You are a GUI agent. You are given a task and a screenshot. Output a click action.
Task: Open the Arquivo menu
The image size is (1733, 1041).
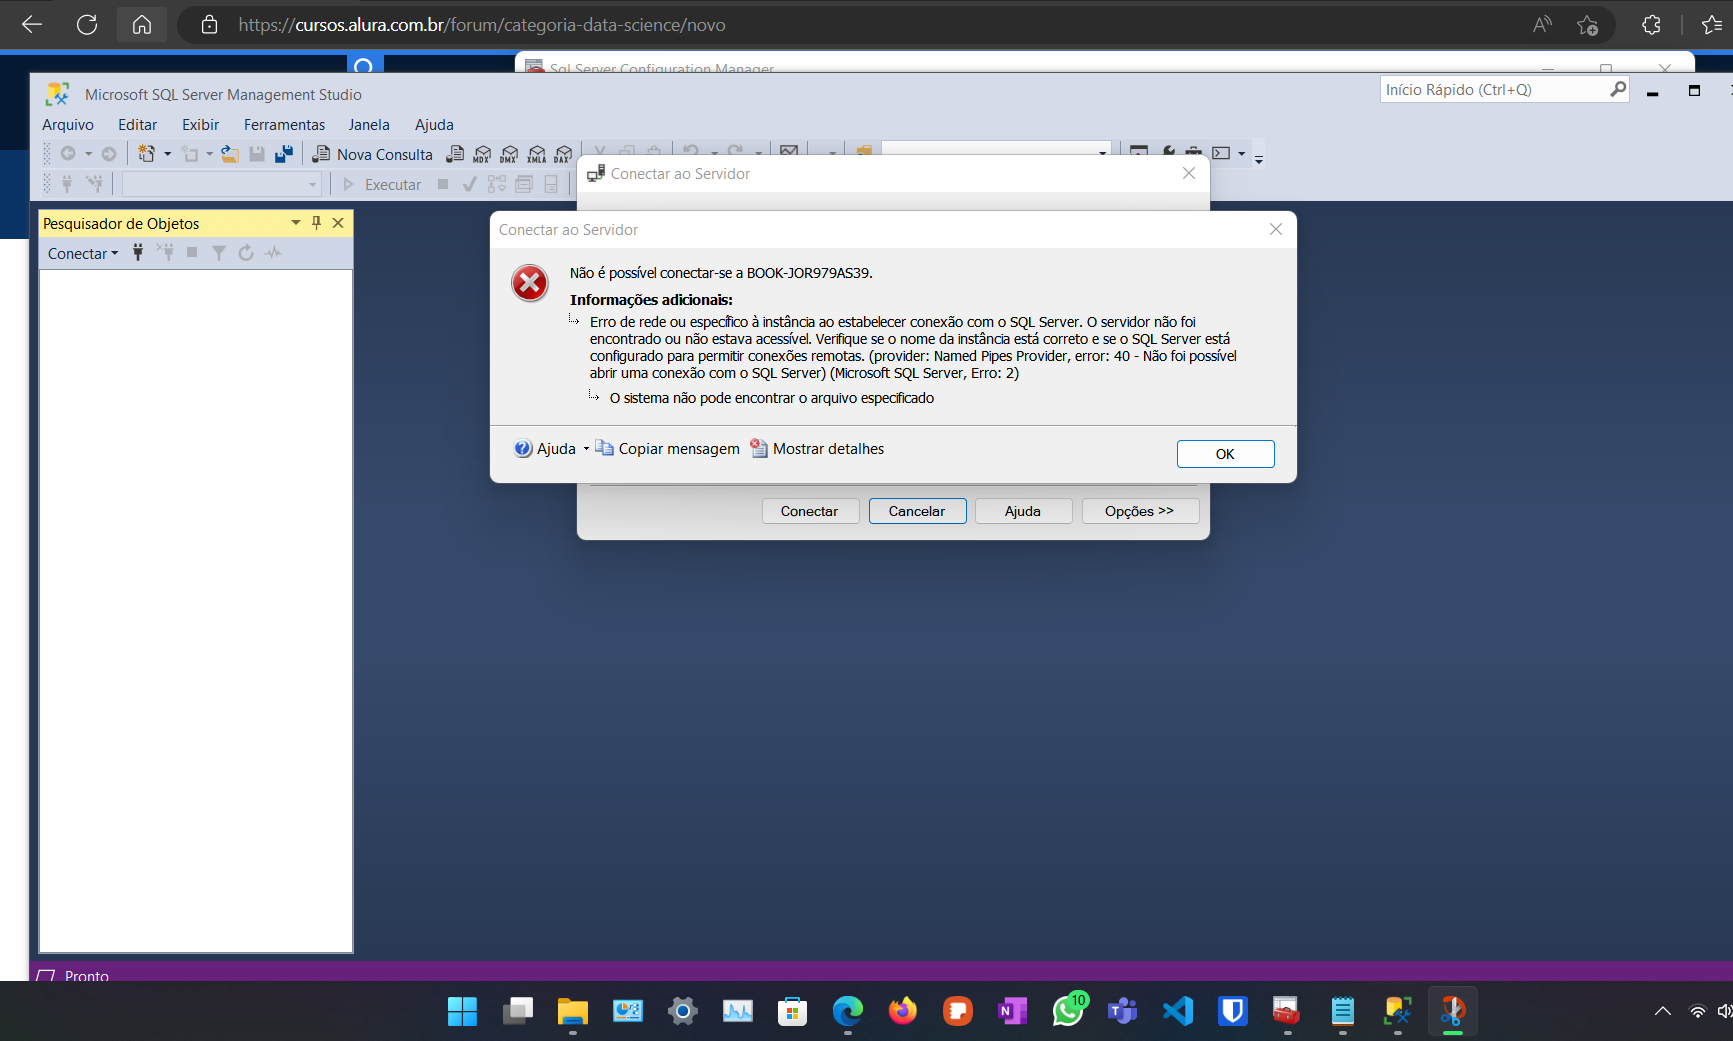[x=68, y=125]
